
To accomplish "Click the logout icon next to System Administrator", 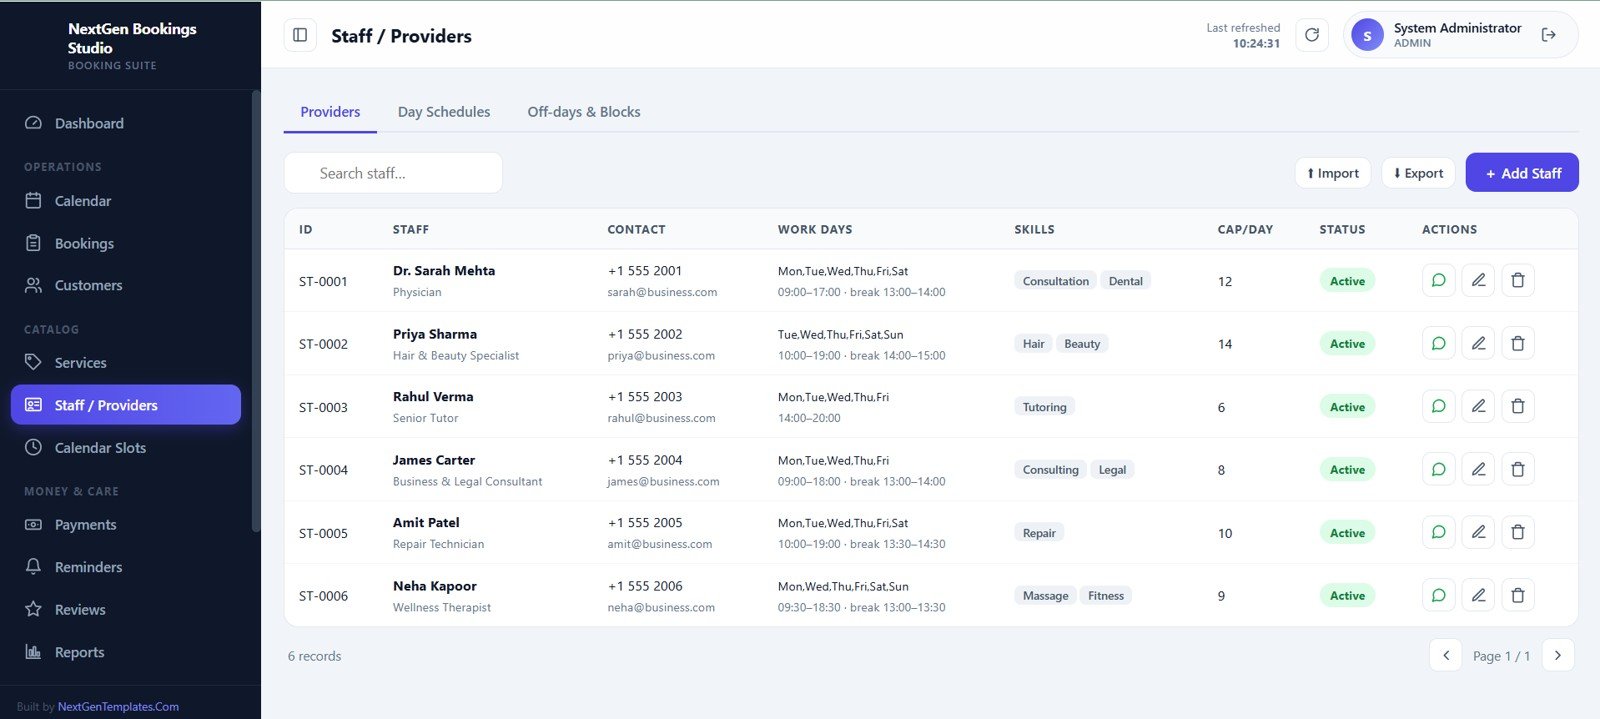I will [x=1548, y=35].
